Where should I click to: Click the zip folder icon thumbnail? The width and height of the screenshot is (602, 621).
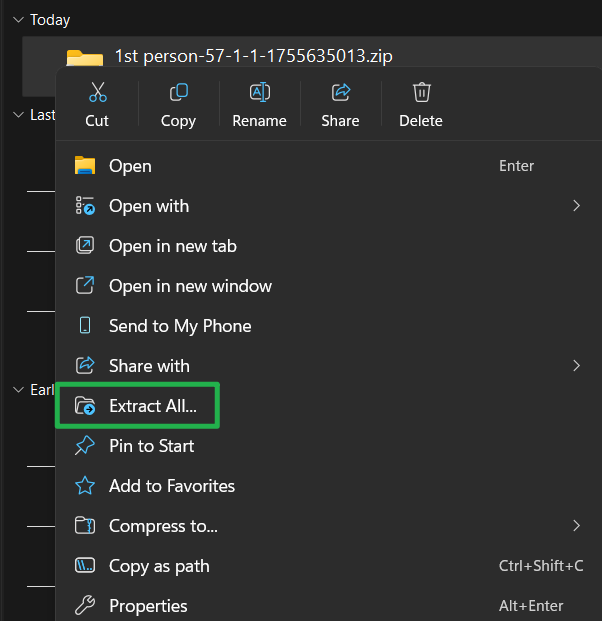(x=85, y=58)
